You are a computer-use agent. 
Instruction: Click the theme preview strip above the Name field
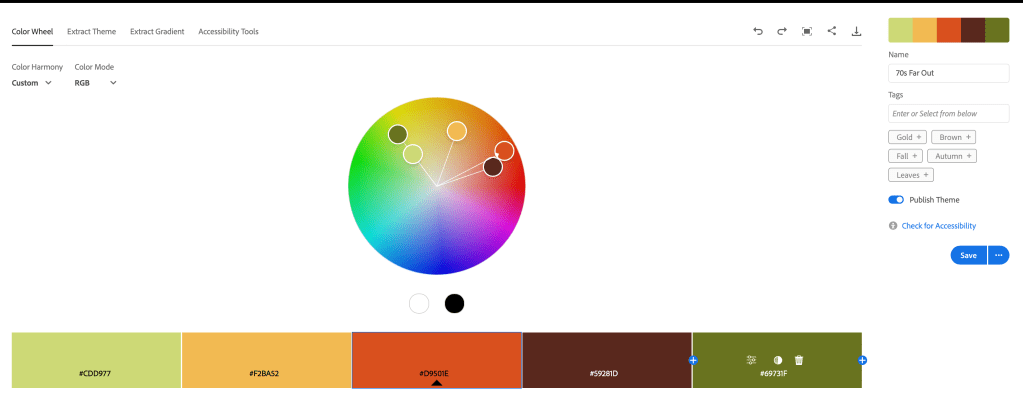click(x=949, y=30)
